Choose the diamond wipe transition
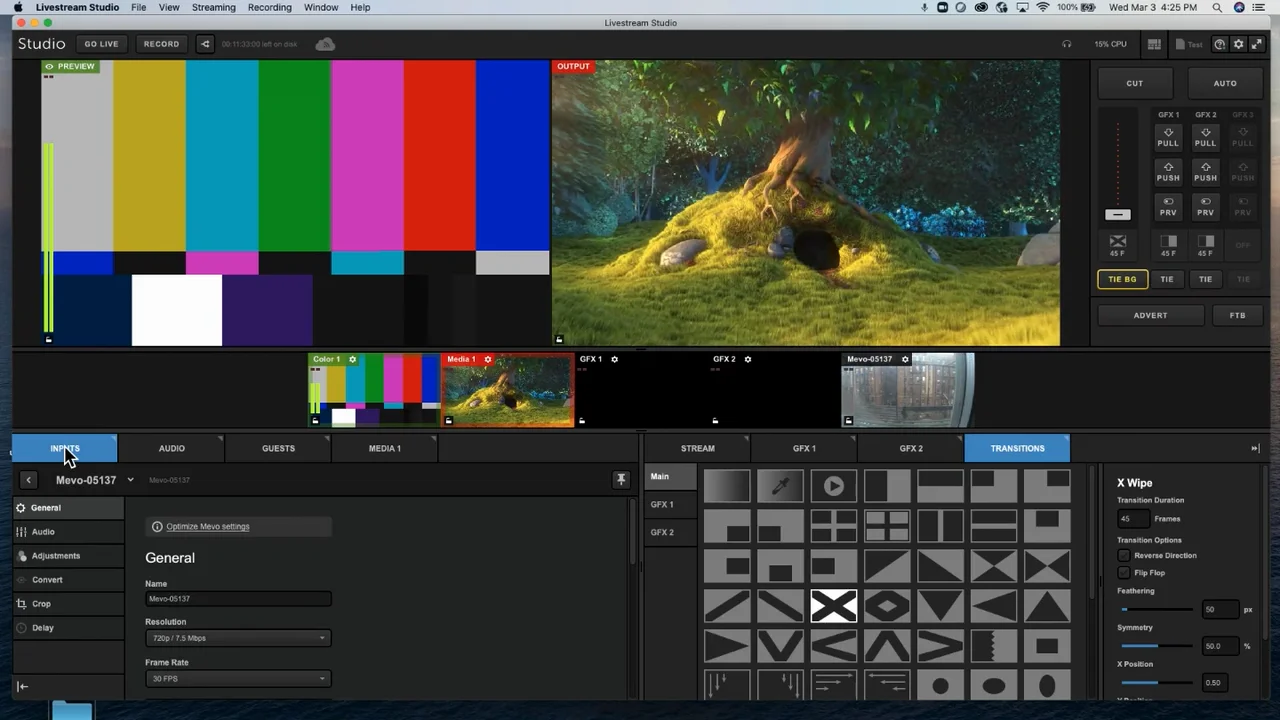This screenshot has height=720, width=1280. click(x=887, y=605)
